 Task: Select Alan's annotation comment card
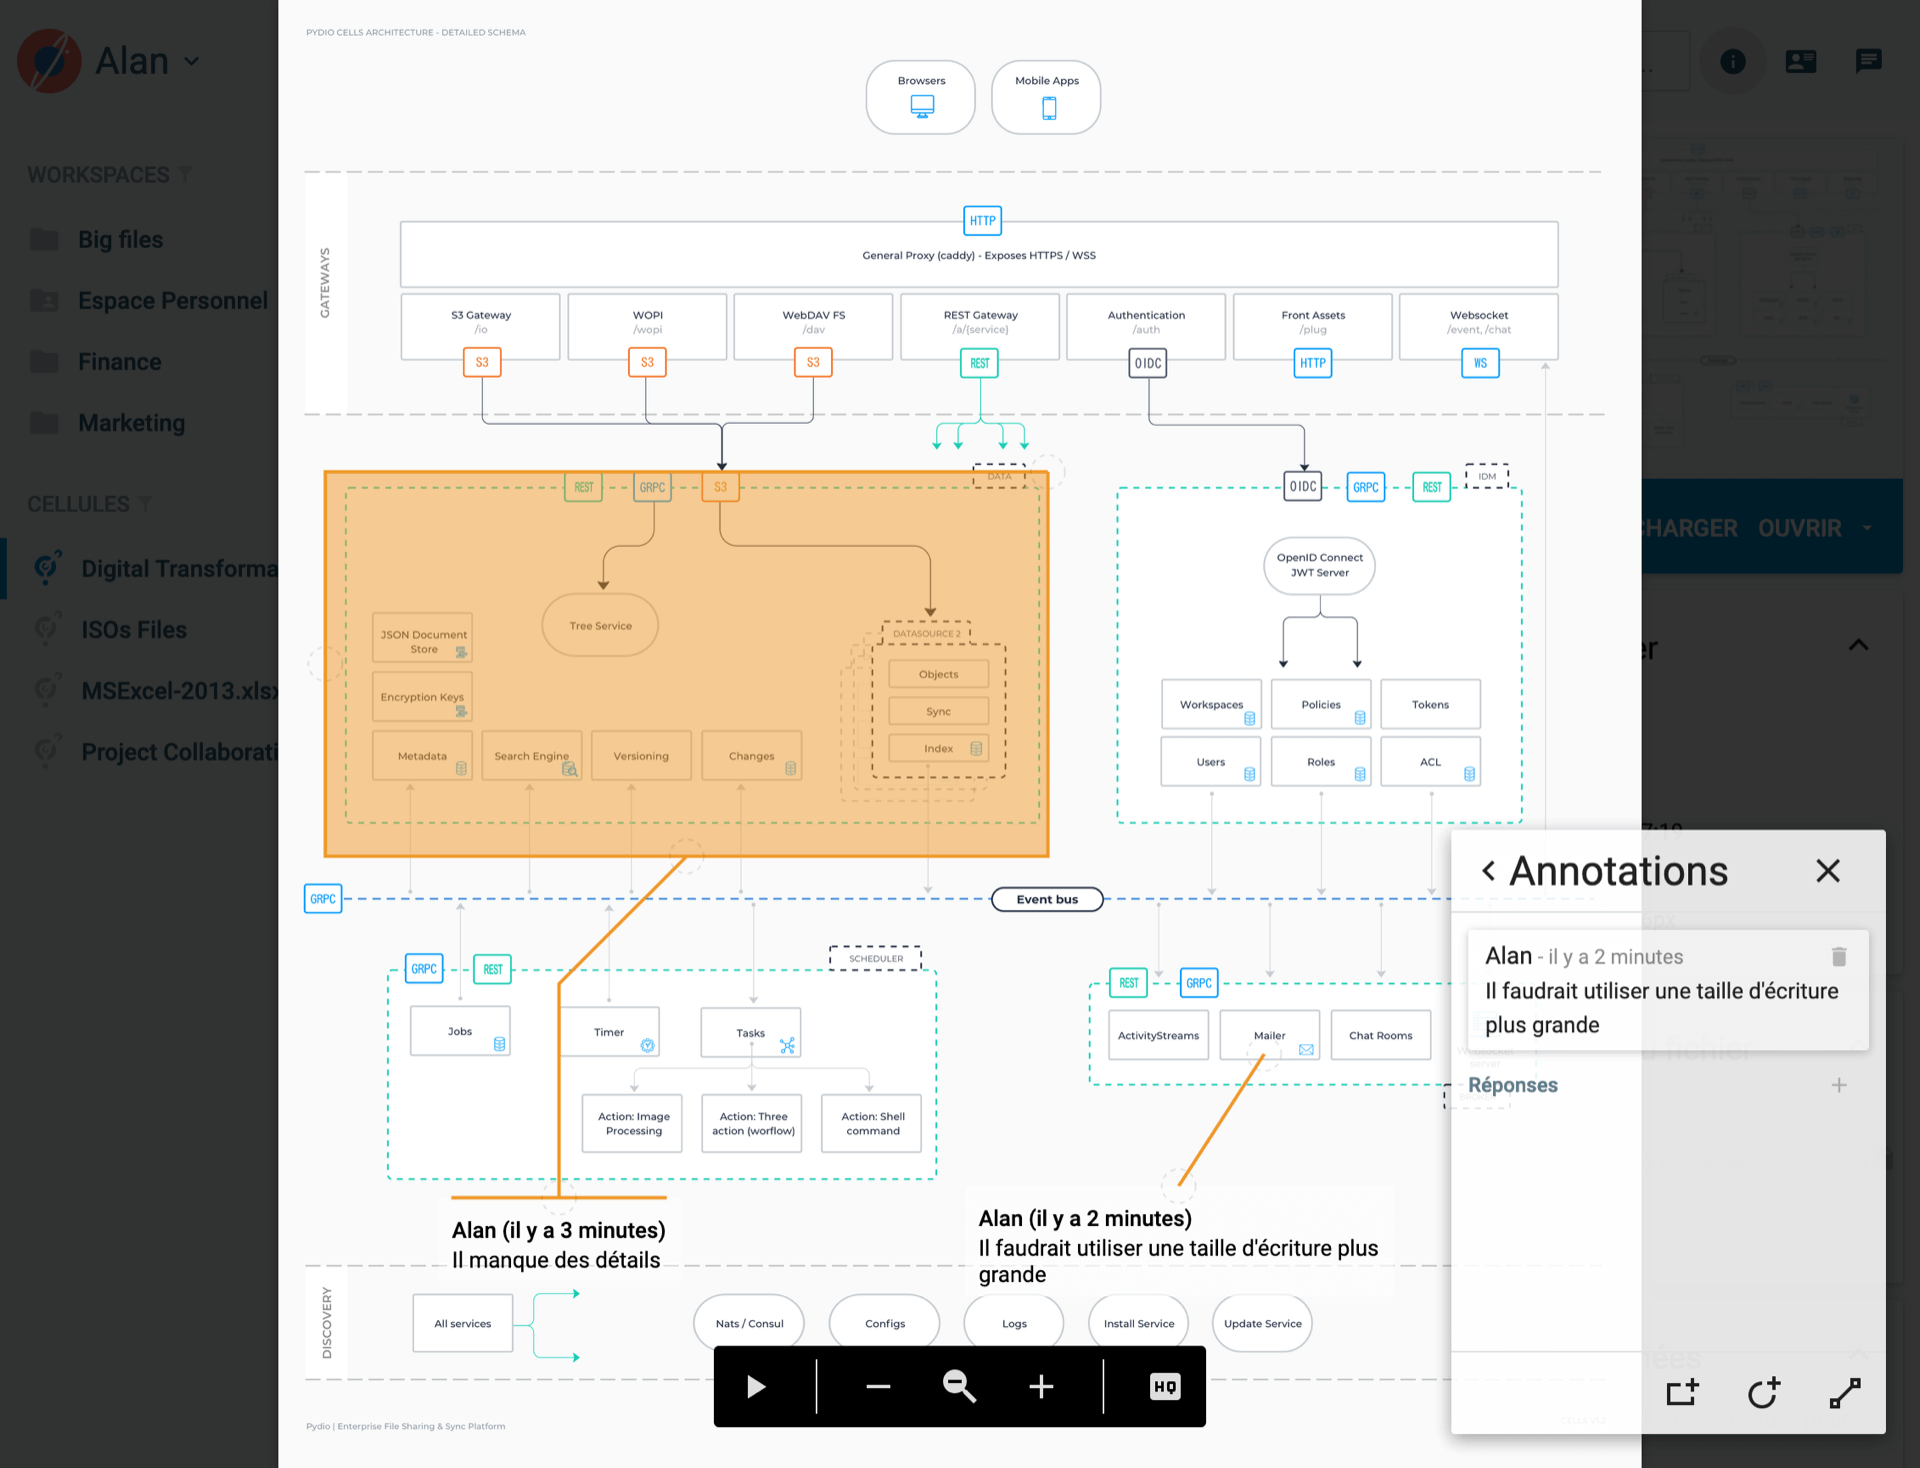click(1668, 990)
